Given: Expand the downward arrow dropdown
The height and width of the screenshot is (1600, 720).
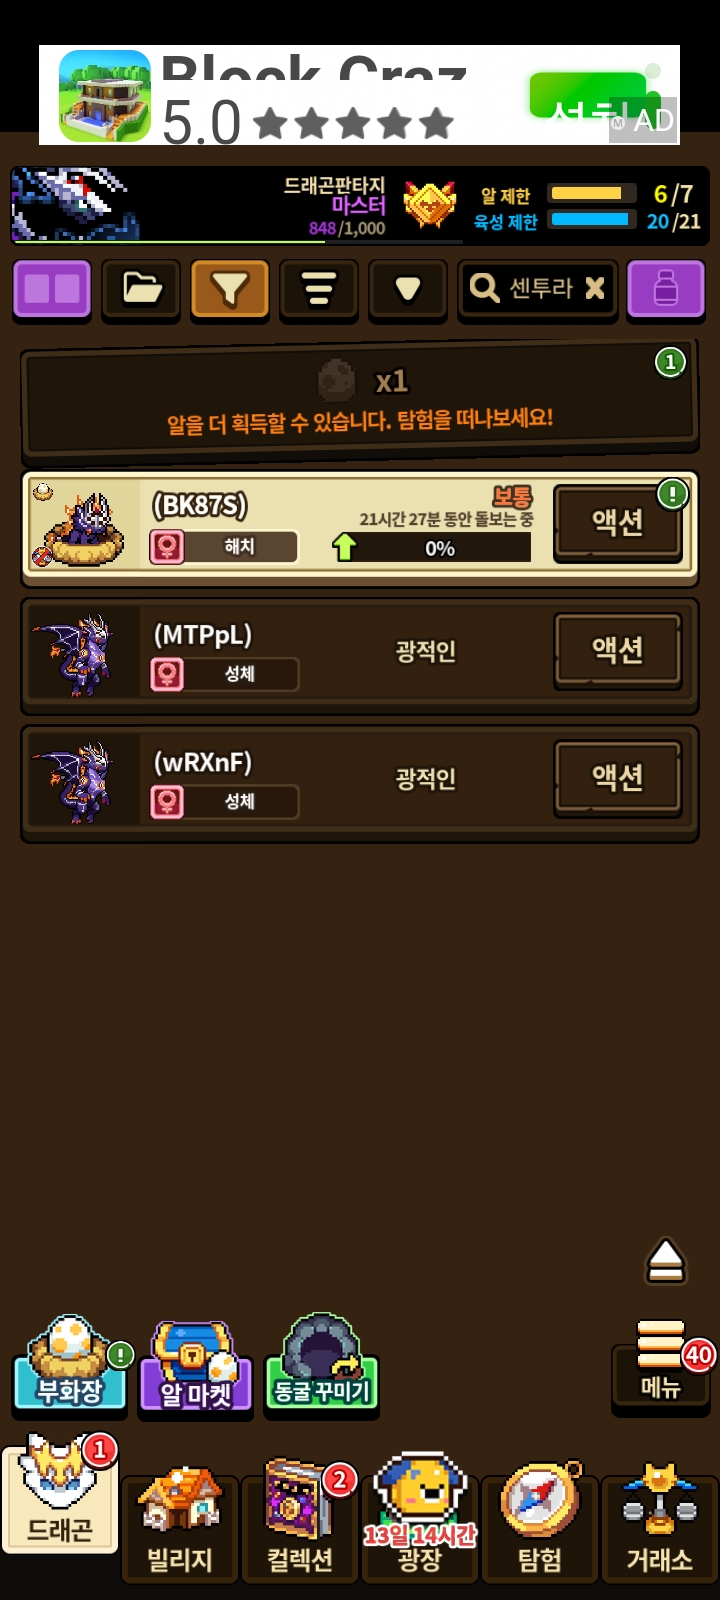Looking at the screenshot, I should click(407, 290).
